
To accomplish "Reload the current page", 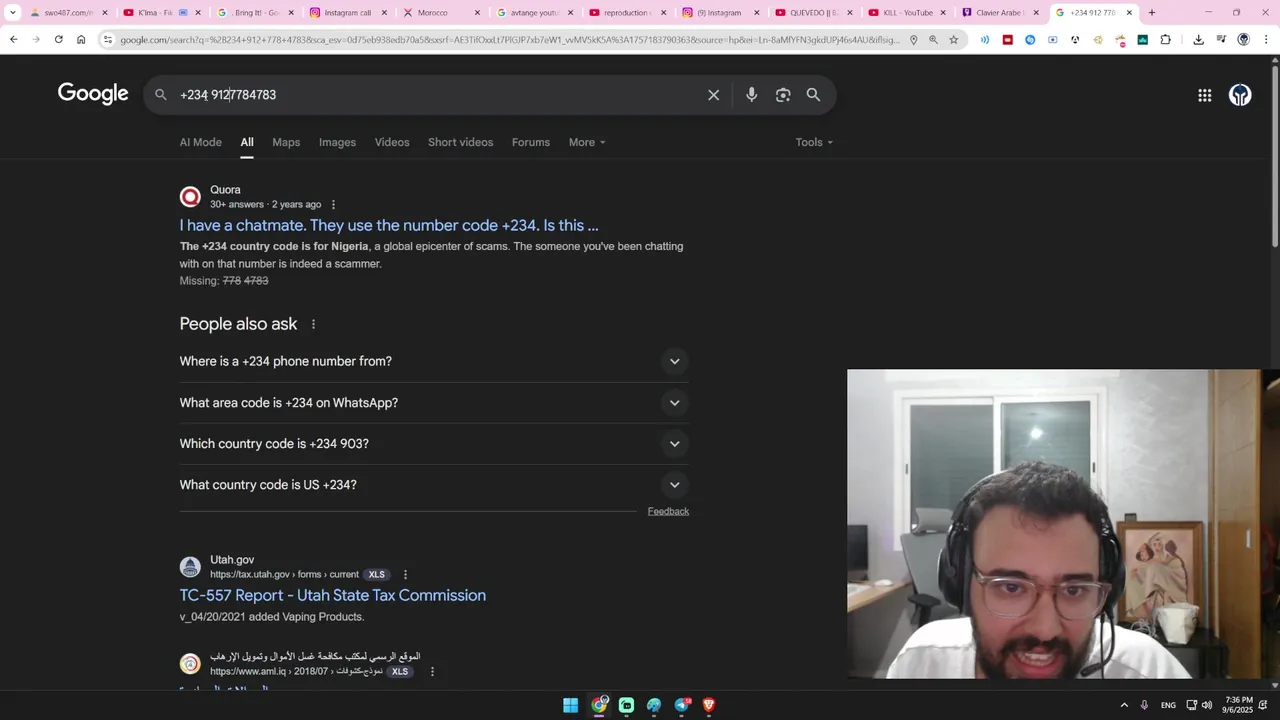I will tap(58, 40).
